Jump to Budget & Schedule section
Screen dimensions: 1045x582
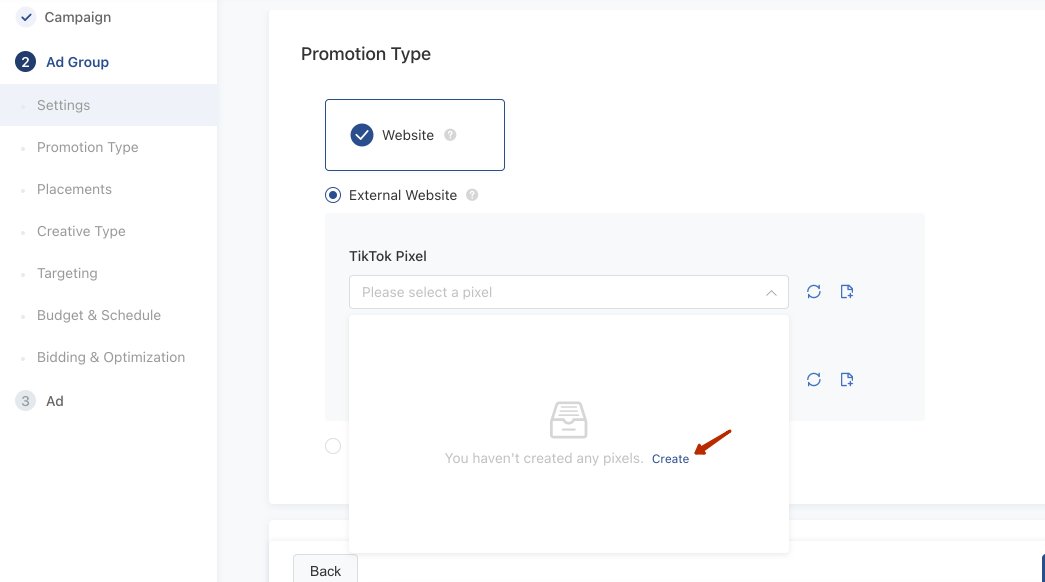[x=99, y=315]
